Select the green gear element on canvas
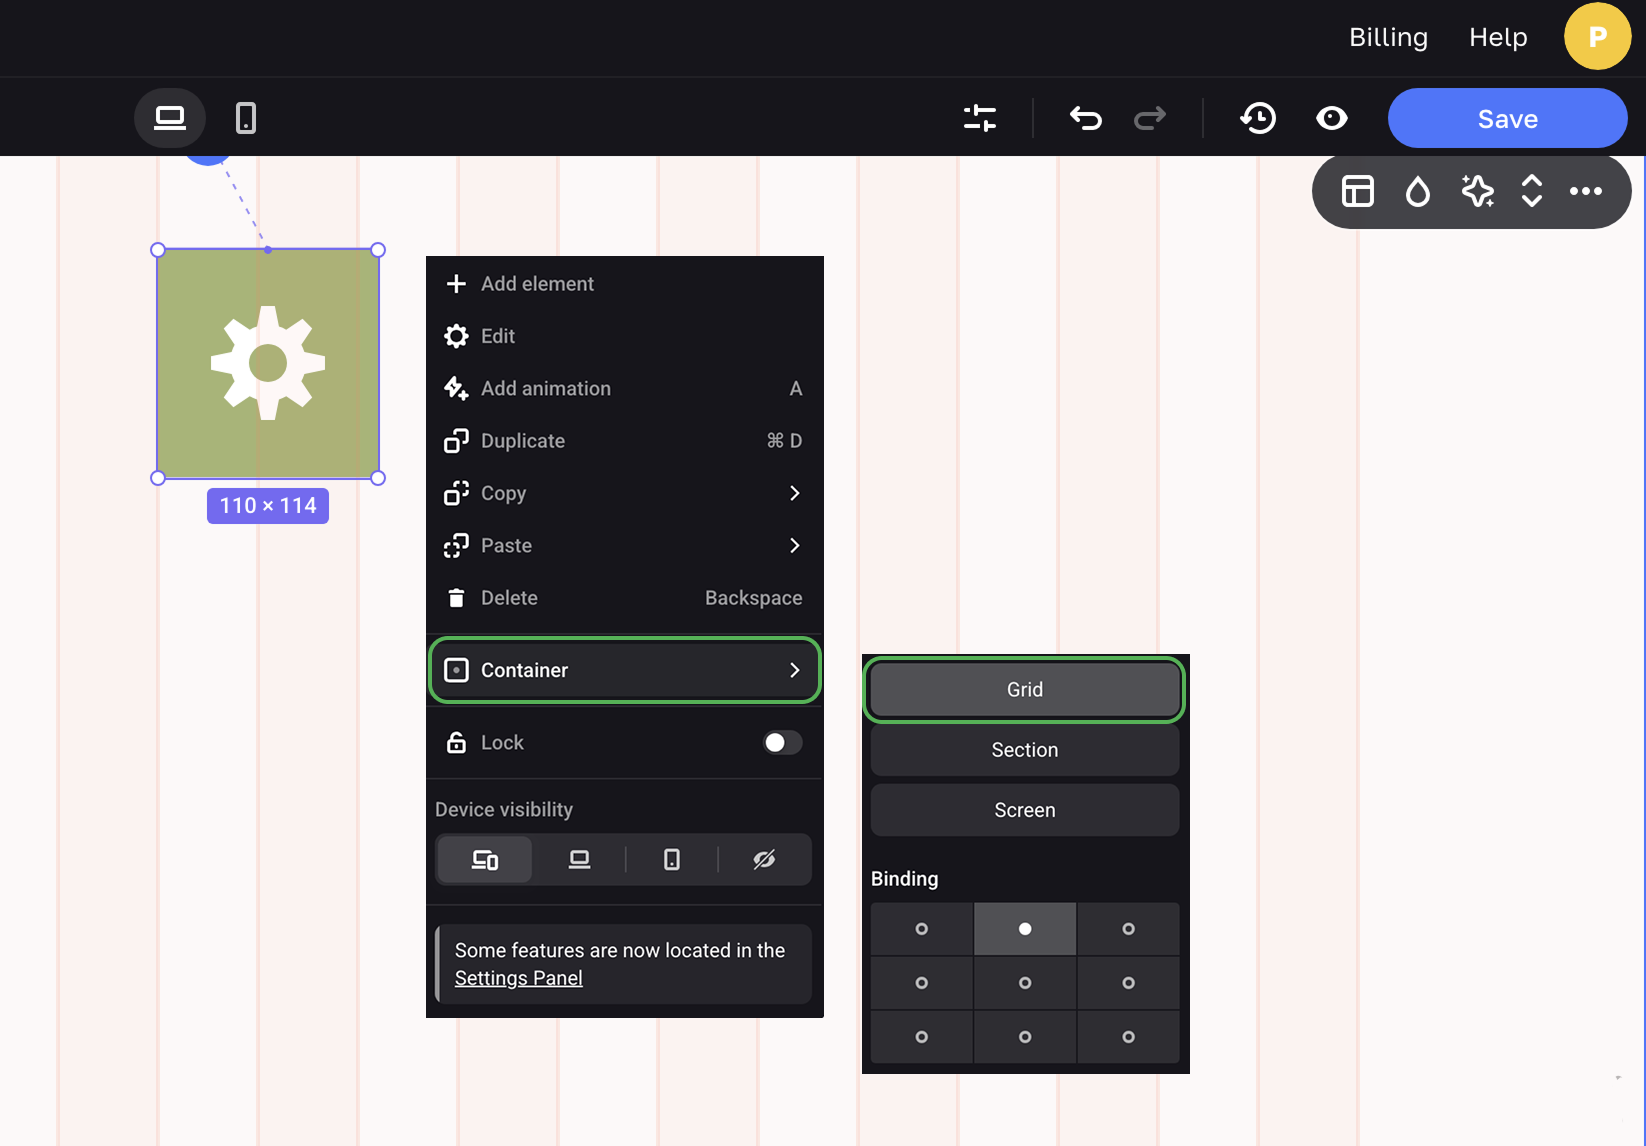The width and height of the screenshot is (1646, 1146). pos(268,363)
